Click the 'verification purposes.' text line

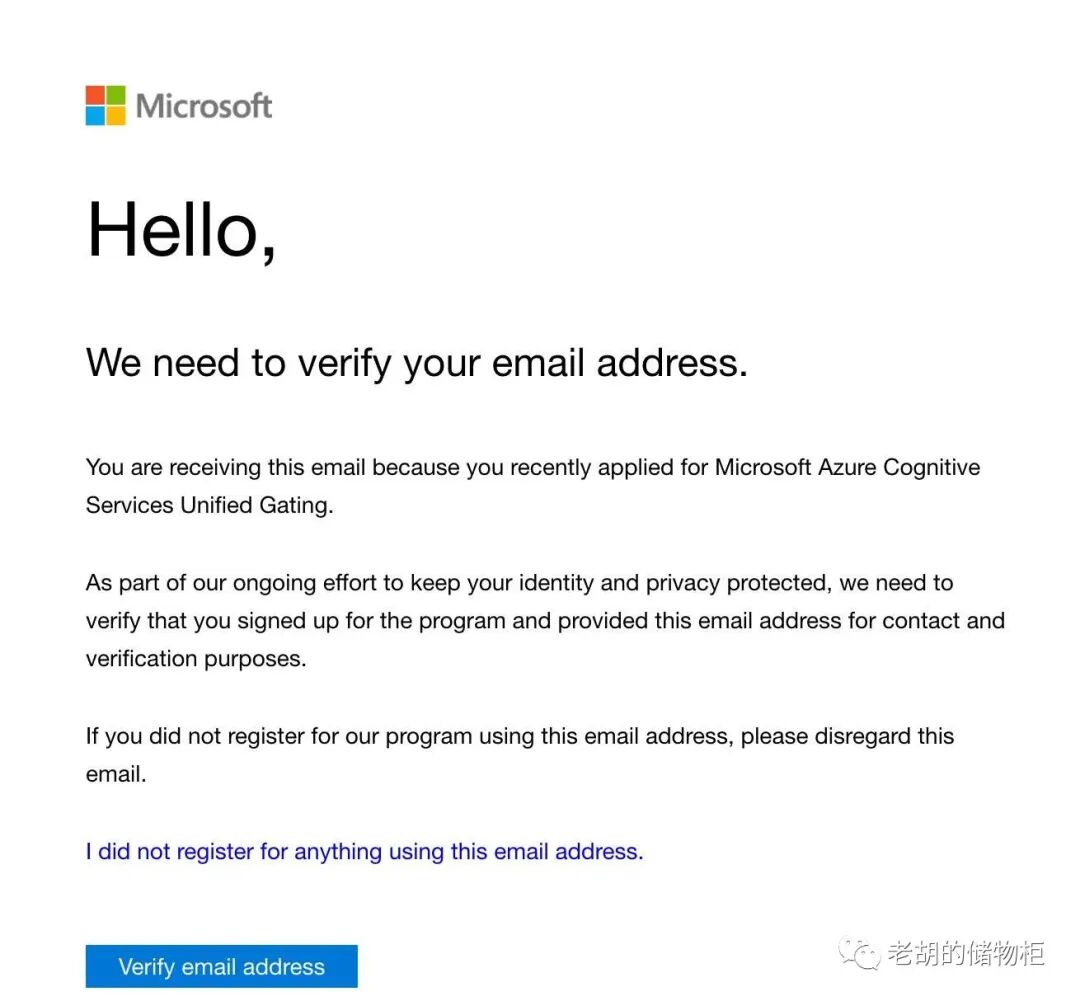click(196, 659)
